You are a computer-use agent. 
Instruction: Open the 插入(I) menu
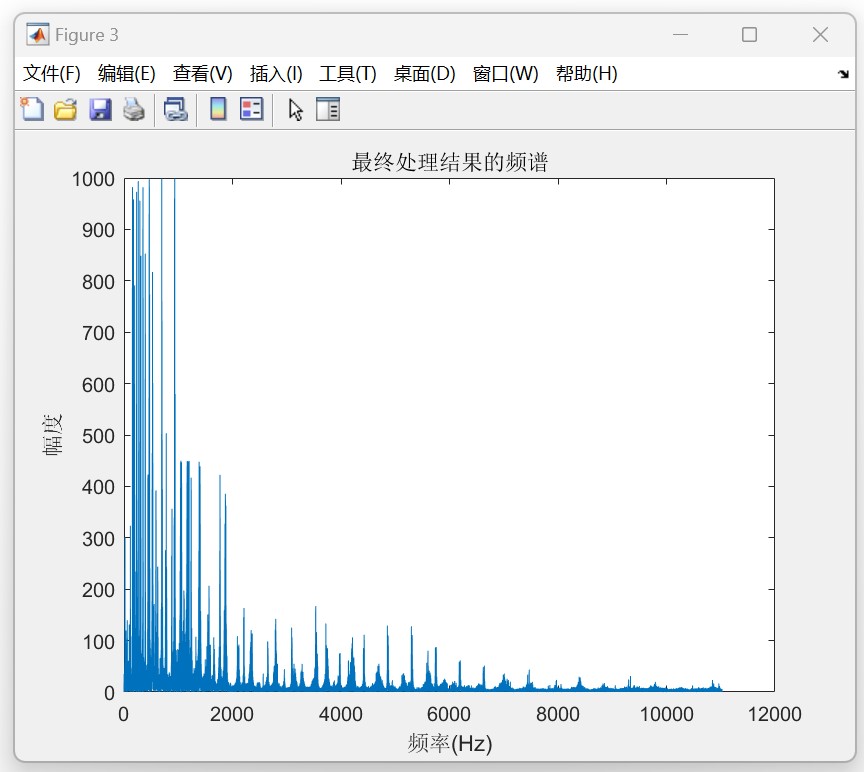[x=276, y=74]
